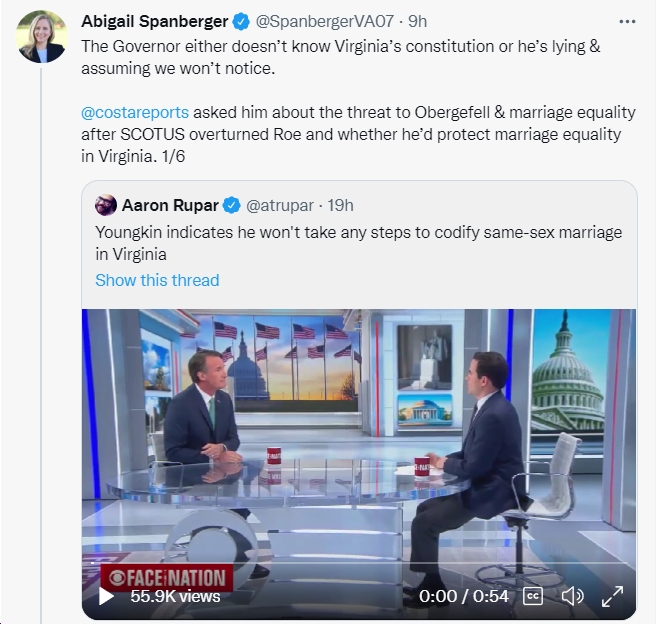This screenshot has width=670, height=624.
Task: Open quoted tweet text about Youngkin
Action: coord(359,243)
